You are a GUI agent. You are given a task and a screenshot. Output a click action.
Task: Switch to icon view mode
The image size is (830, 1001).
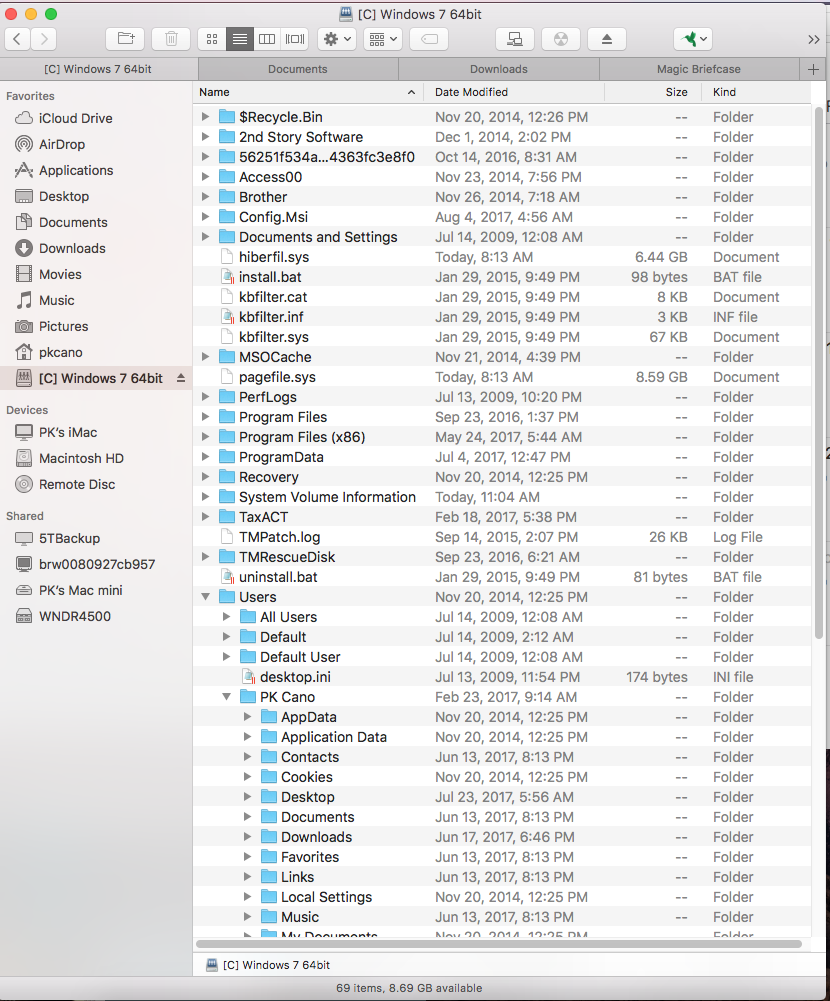(212, 39)
